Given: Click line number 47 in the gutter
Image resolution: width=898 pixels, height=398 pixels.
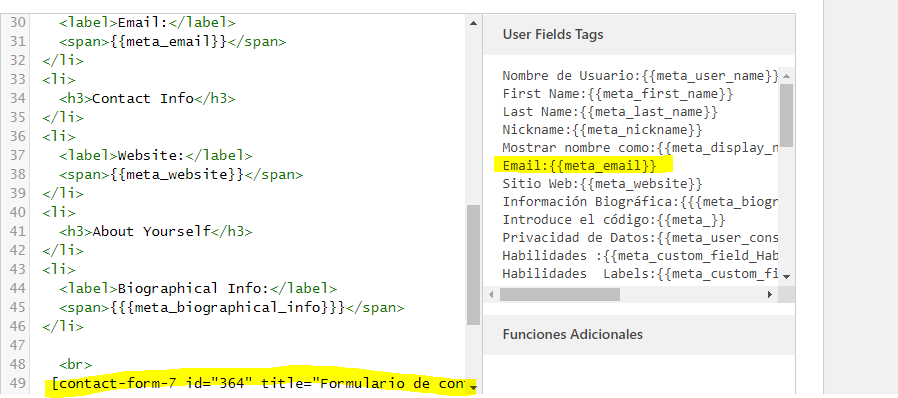Looking at the screenshot, I should 18,345.
